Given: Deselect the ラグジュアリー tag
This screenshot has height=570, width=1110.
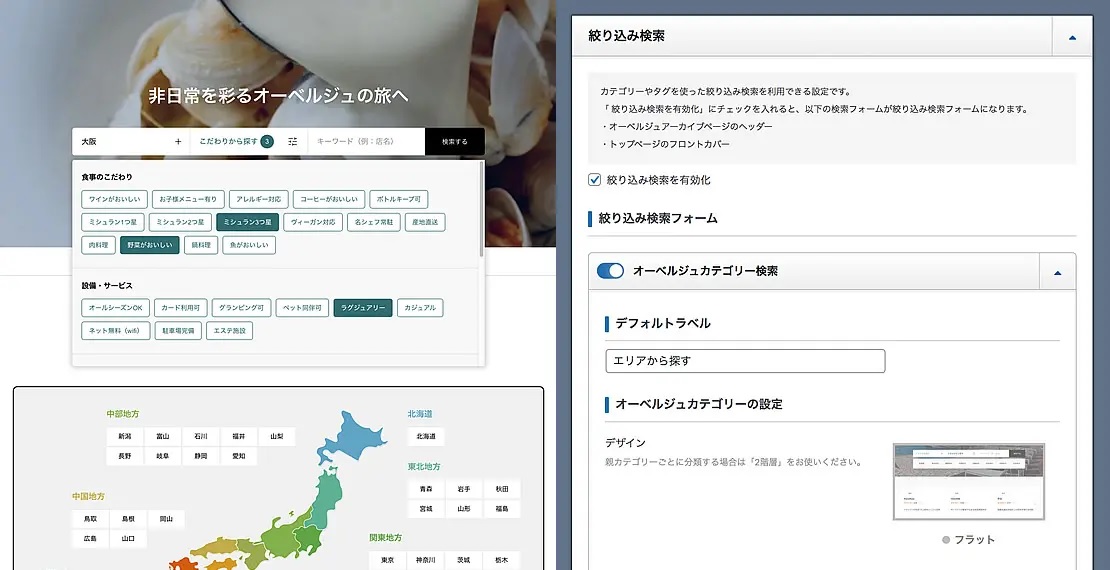Looking at the screenshot, I should click(363, 308).
